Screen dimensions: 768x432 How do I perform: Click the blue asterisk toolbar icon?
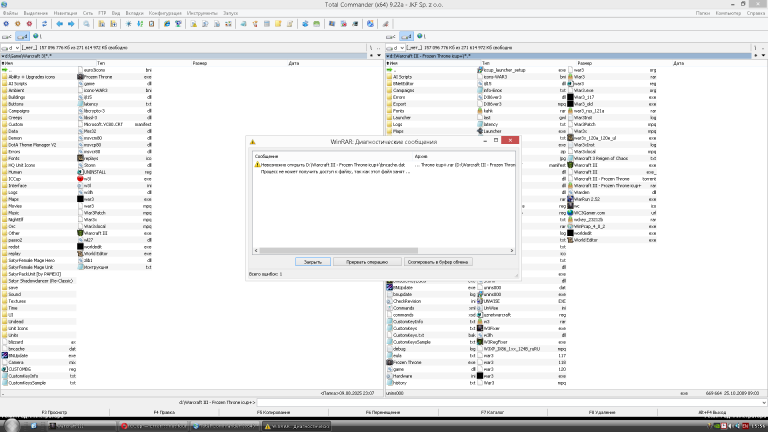(128, 24)
